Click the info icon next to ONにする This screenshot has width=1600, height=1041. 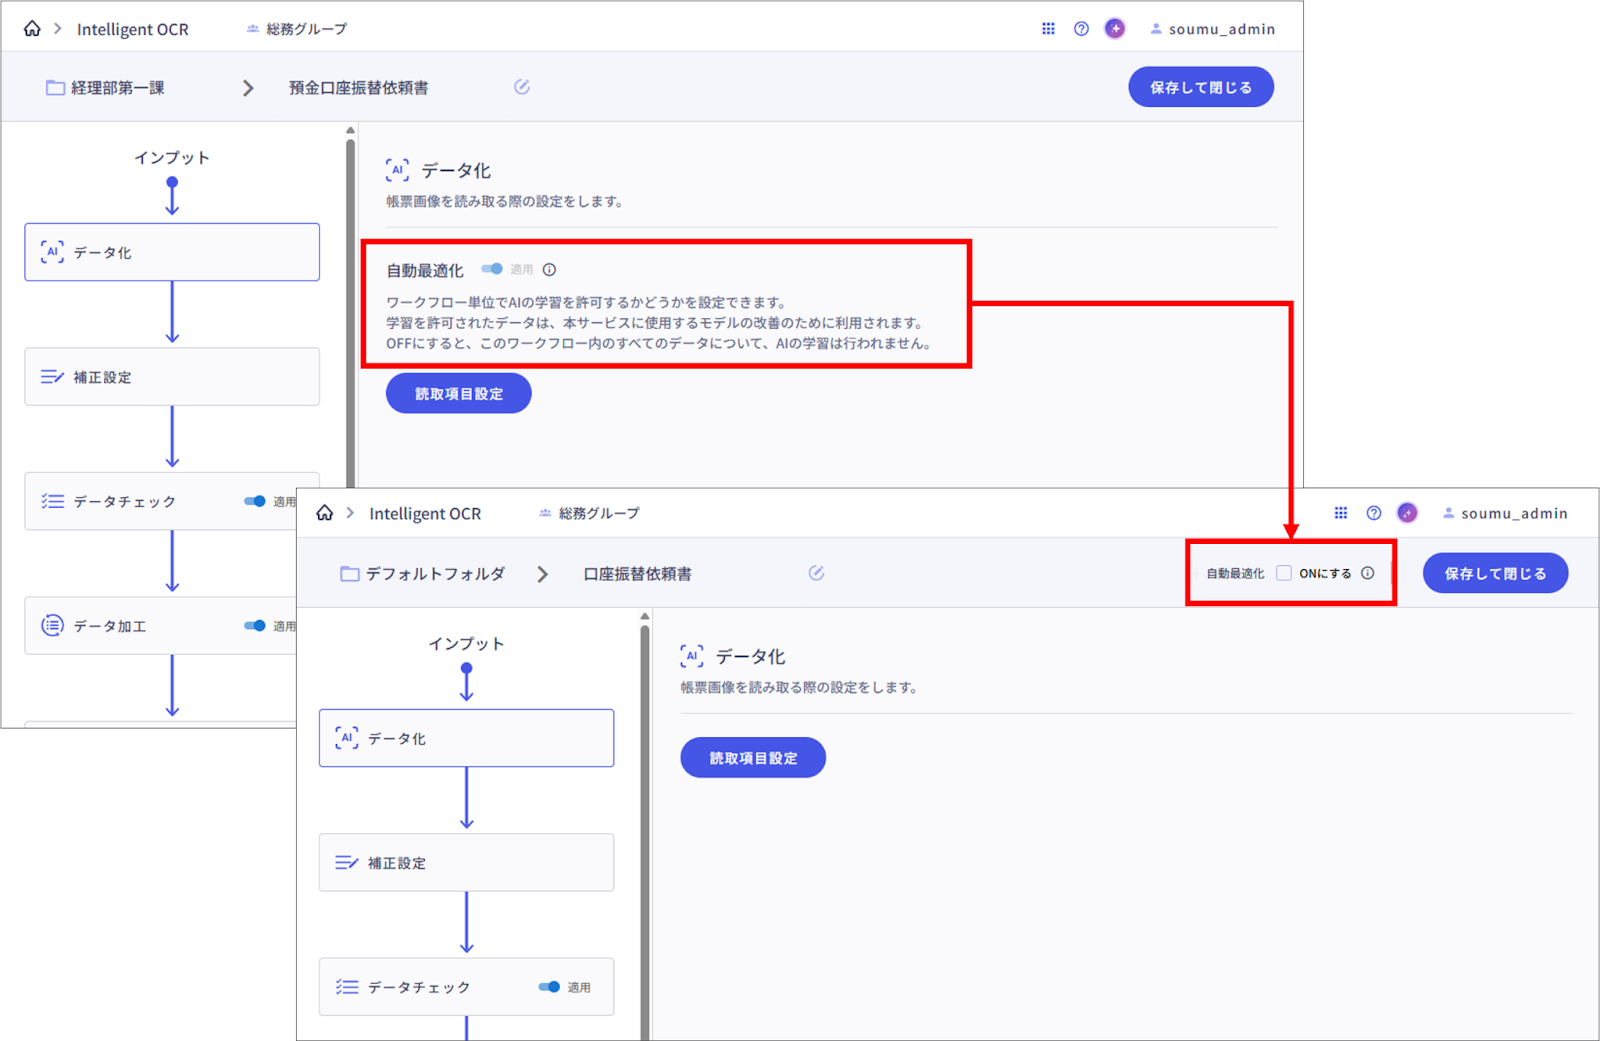point(1368,573)
